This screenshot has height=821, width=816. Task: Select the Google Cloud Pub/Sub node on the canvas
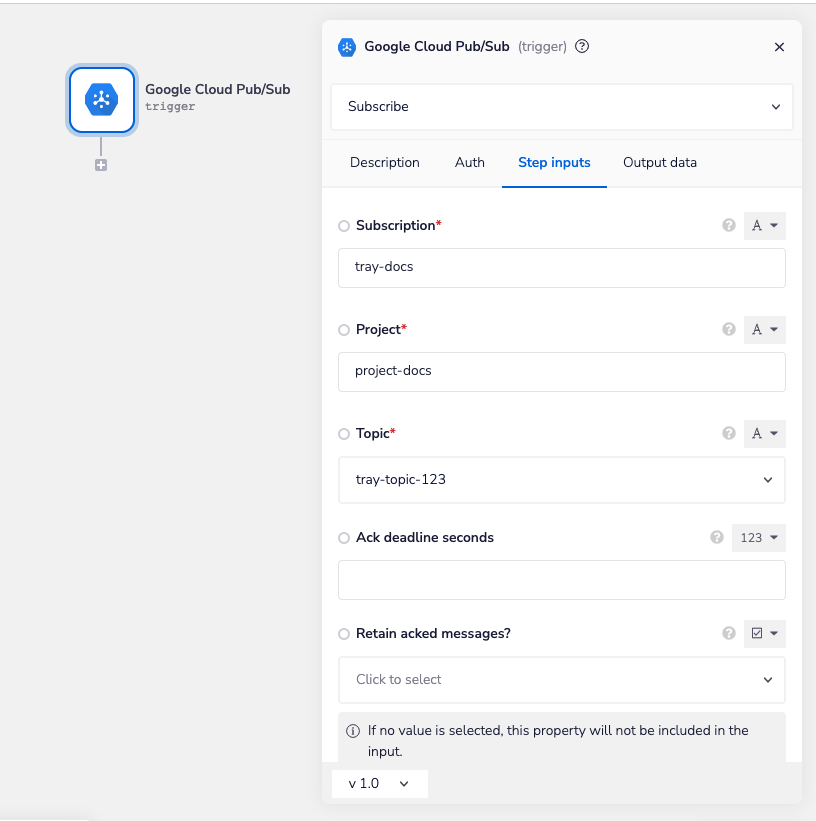[x=101, y=100]
